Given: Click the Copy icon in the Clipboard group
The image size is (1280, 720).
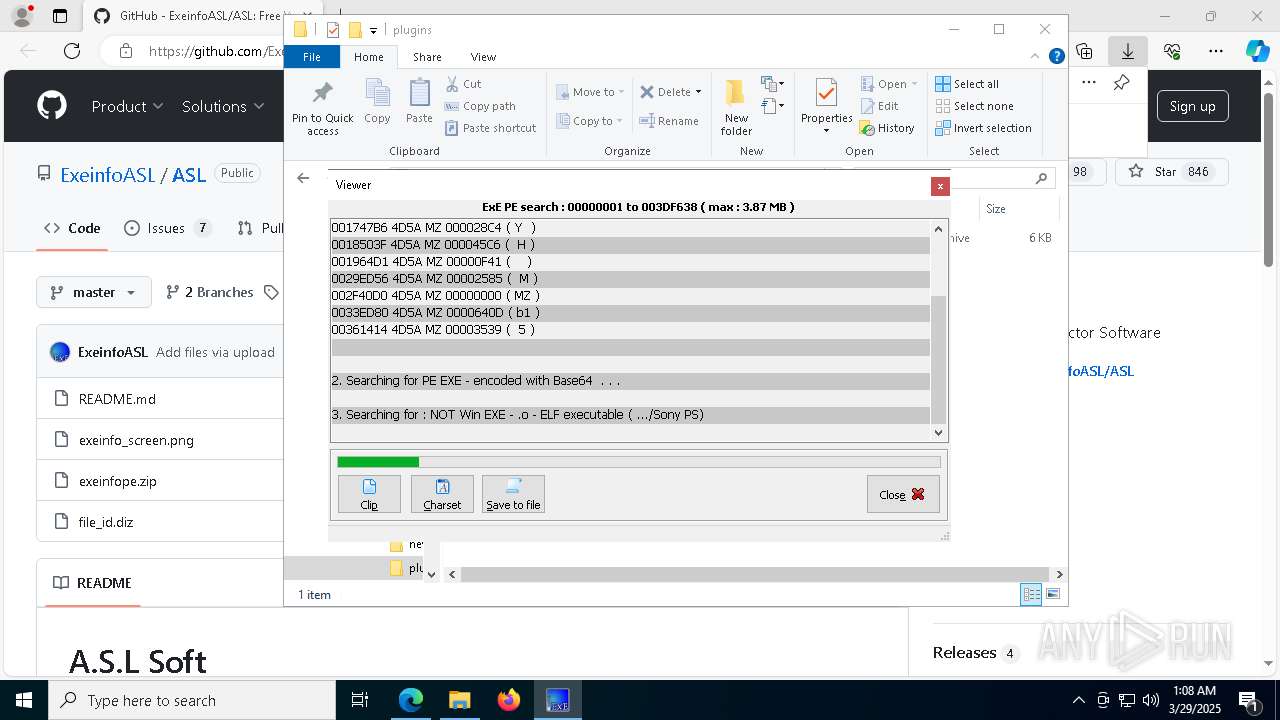Looking at the screenshot, I should point(377,102).
